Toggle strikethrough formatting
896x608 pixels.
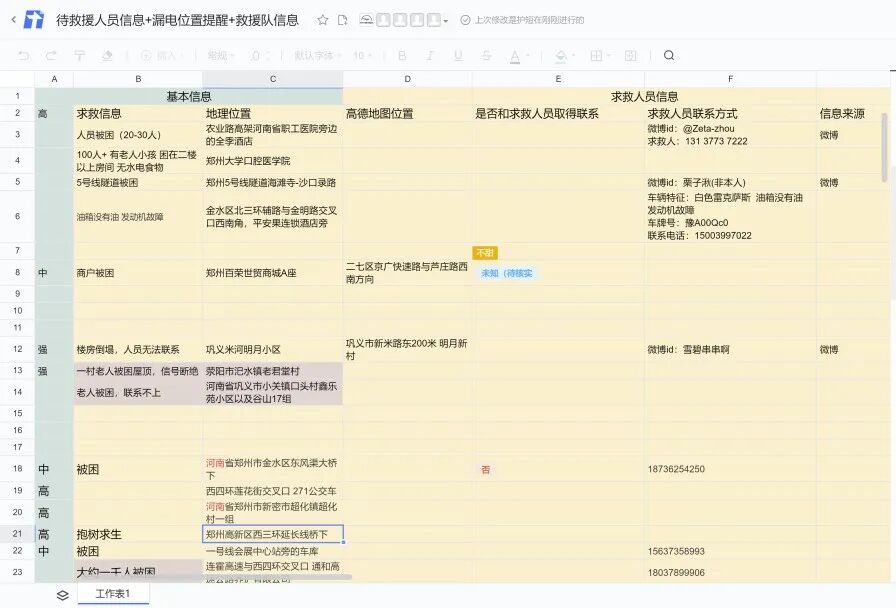click(x=486, y=55)
